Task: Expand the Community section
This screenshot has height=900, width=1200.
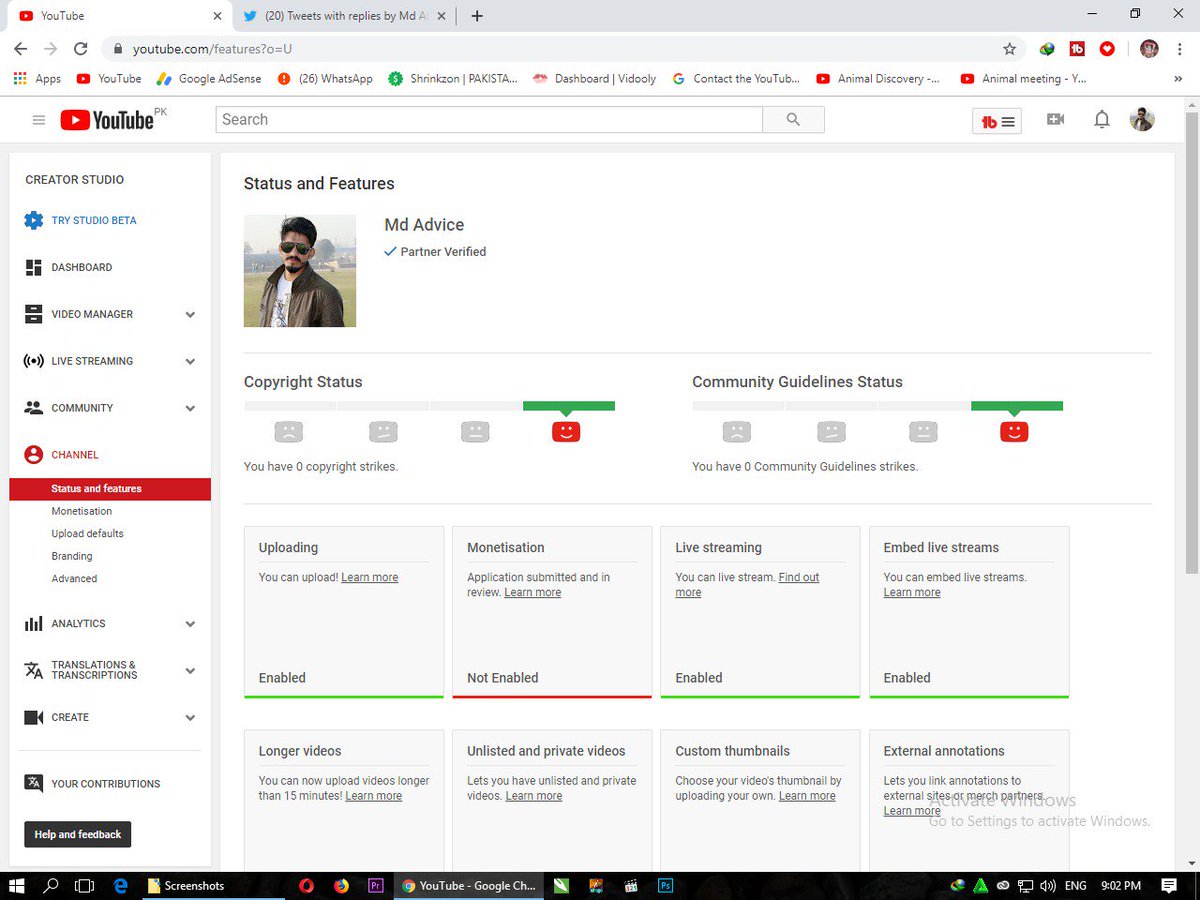Action: [x=190, y=408]
